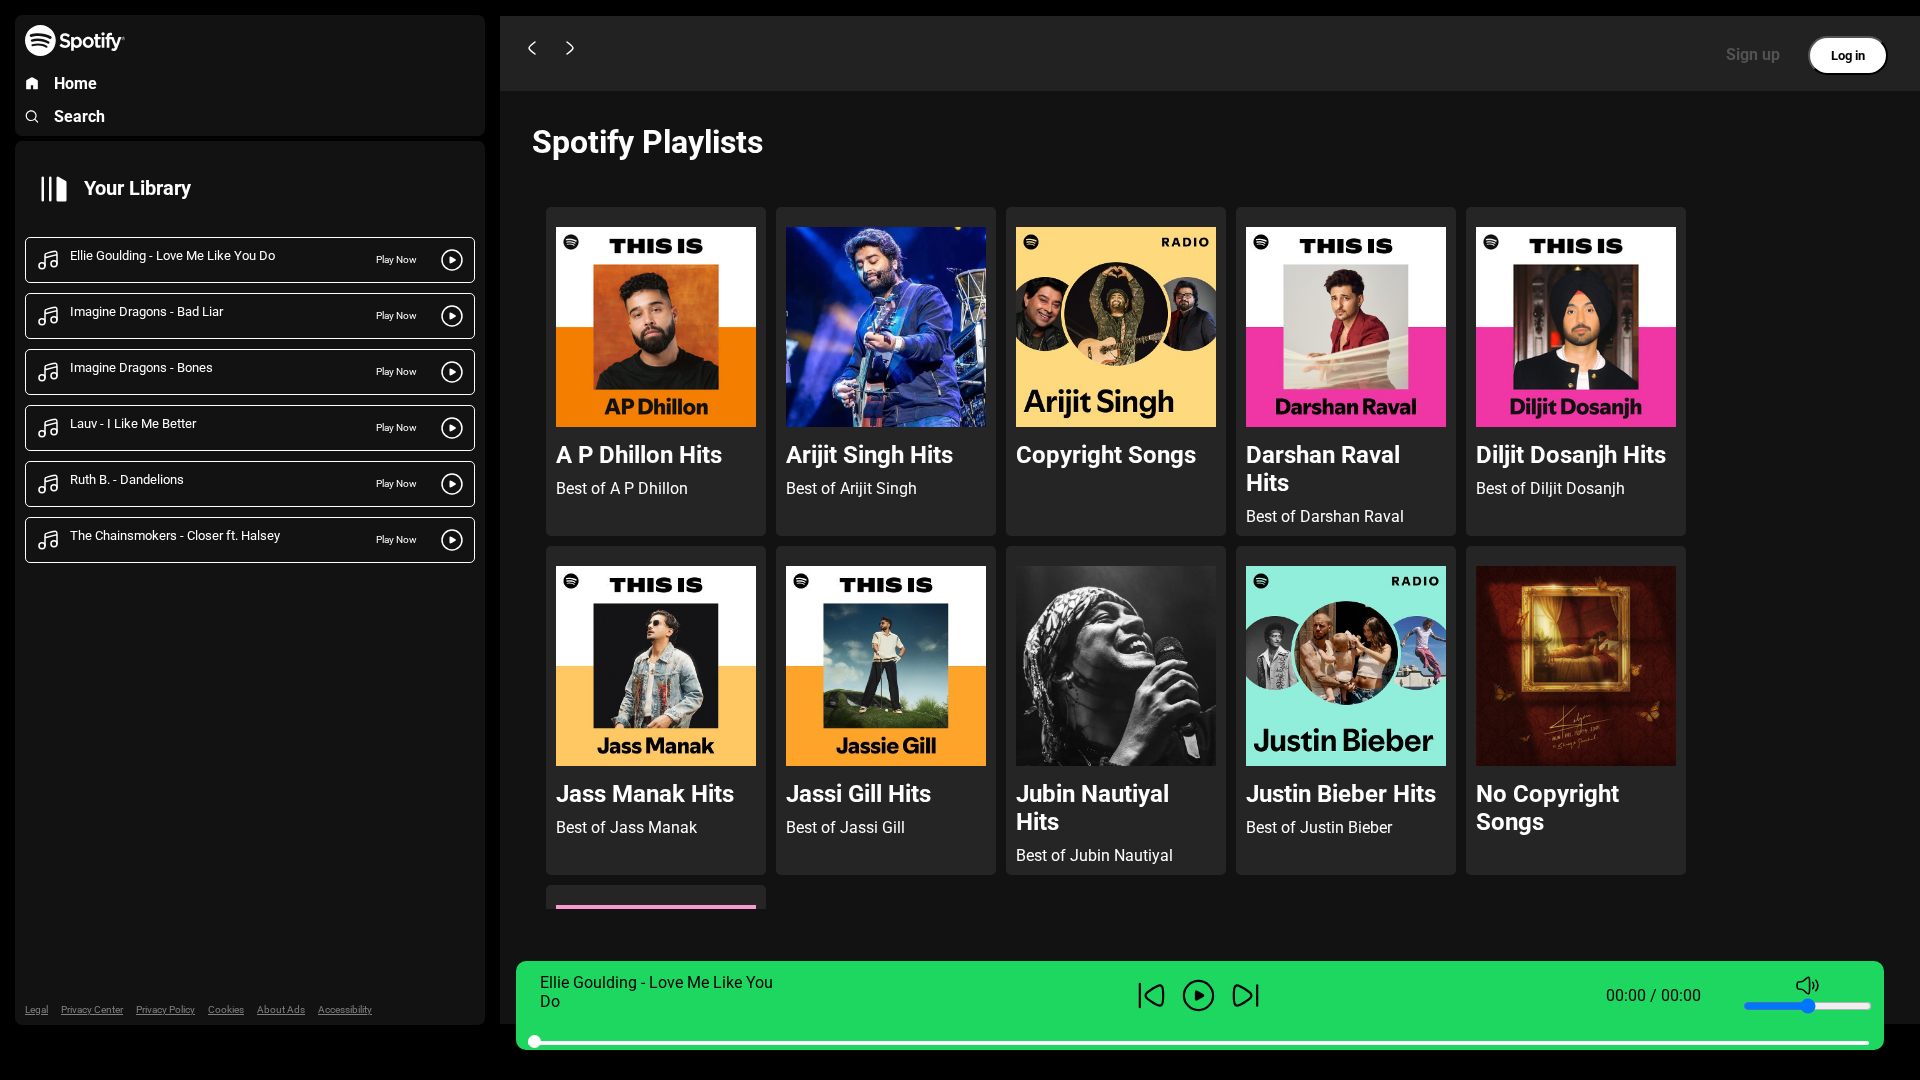Open the Legal footer link

tap(36, 1010)
